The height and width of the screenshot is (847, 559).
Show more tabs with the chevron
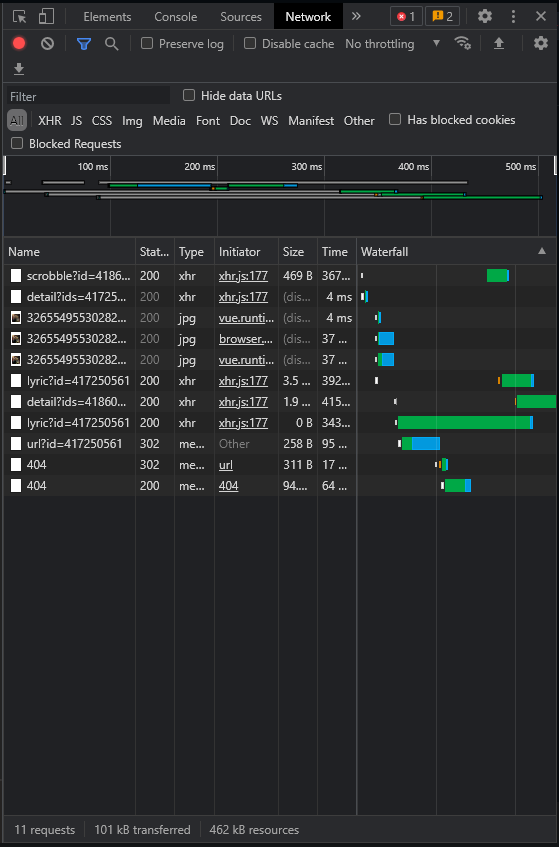click(356, 16)
